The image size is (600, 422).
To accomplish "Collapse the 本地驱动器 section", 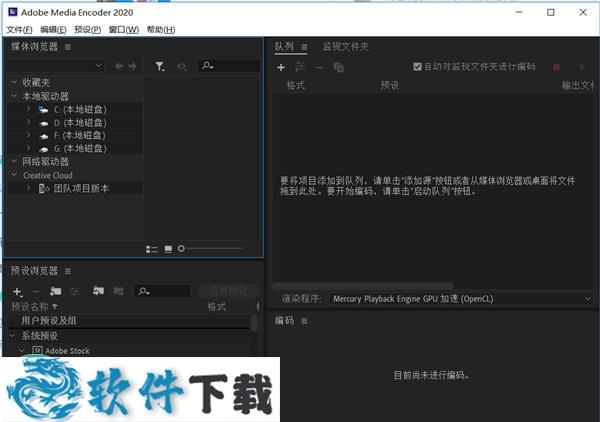I will click(14, 96).
